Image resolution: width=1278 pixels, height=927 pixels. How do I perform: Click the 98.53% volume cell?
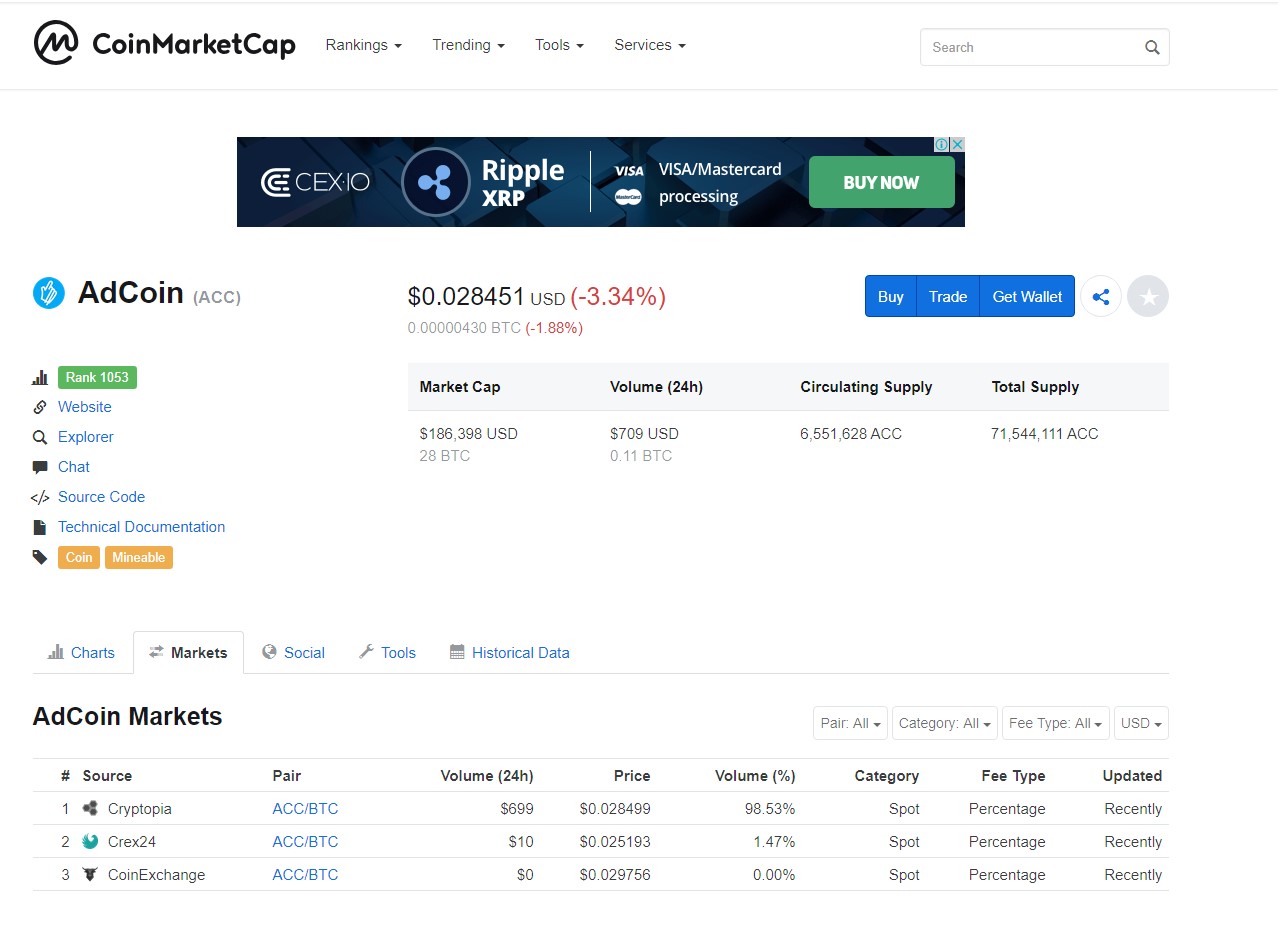[x=770, y=808]
